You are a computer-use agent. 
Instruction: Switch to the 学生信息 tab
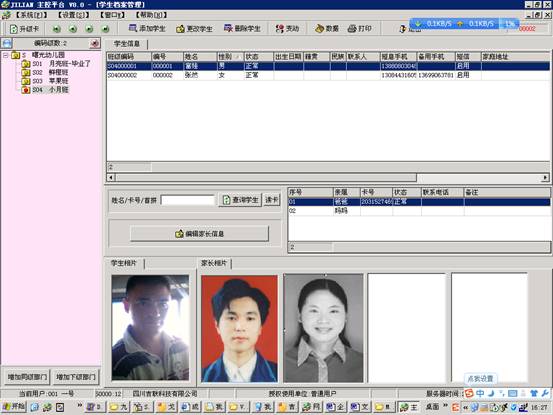127,44
